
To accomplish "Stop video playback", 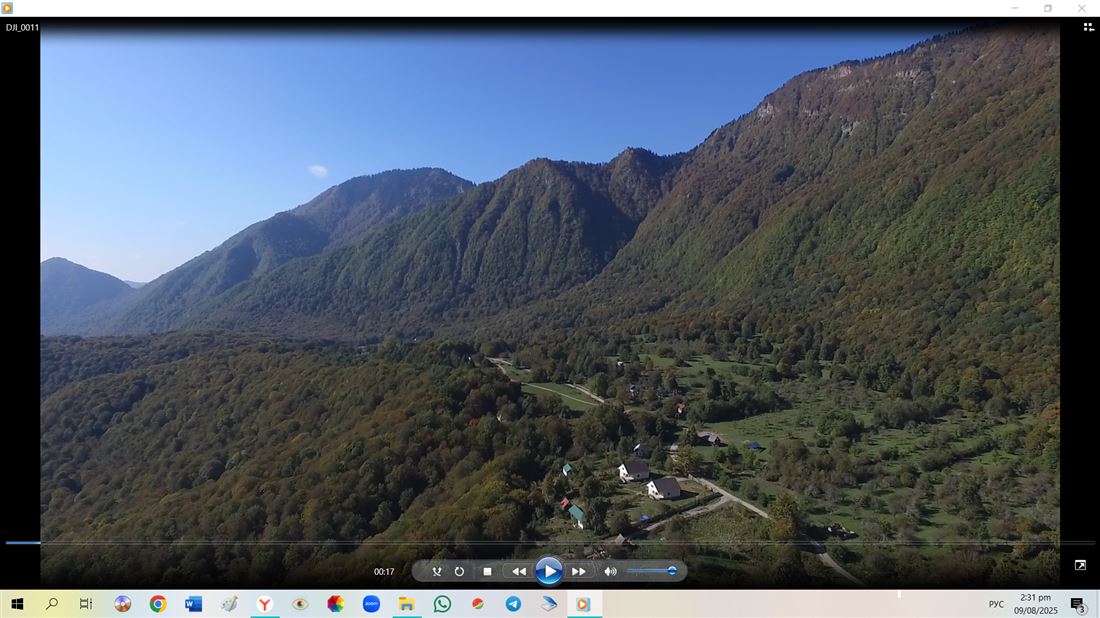I will click(488, 572).
